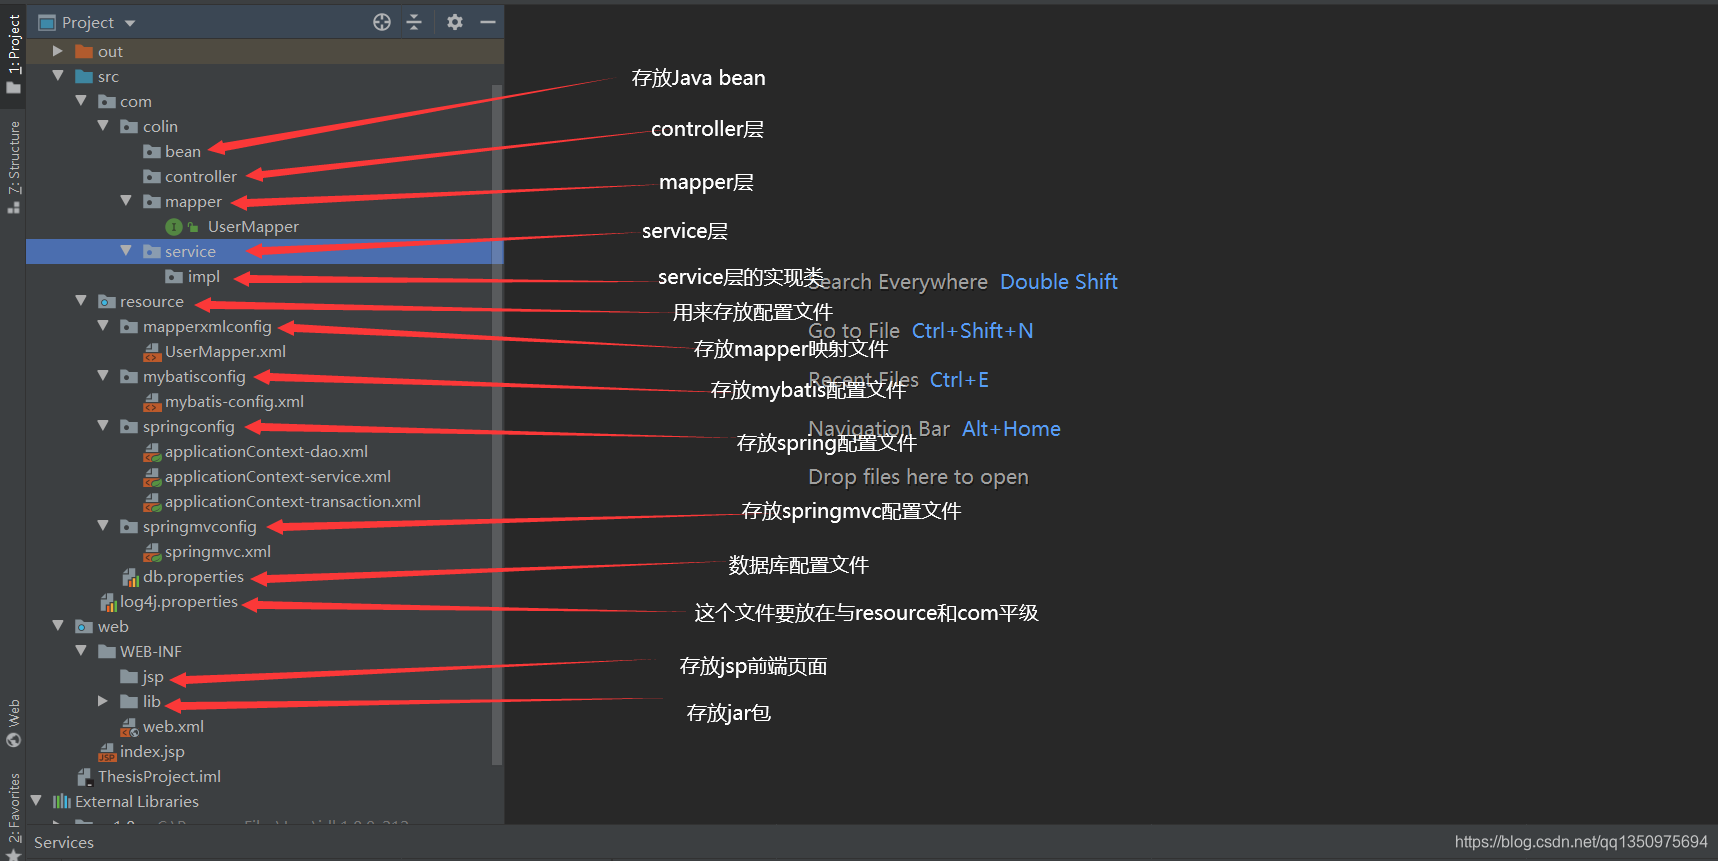Screen dimensions: 1718x861
Task: Click the applicationContext-transaction.xml Spring icon
Action: [x=152, y=502]
